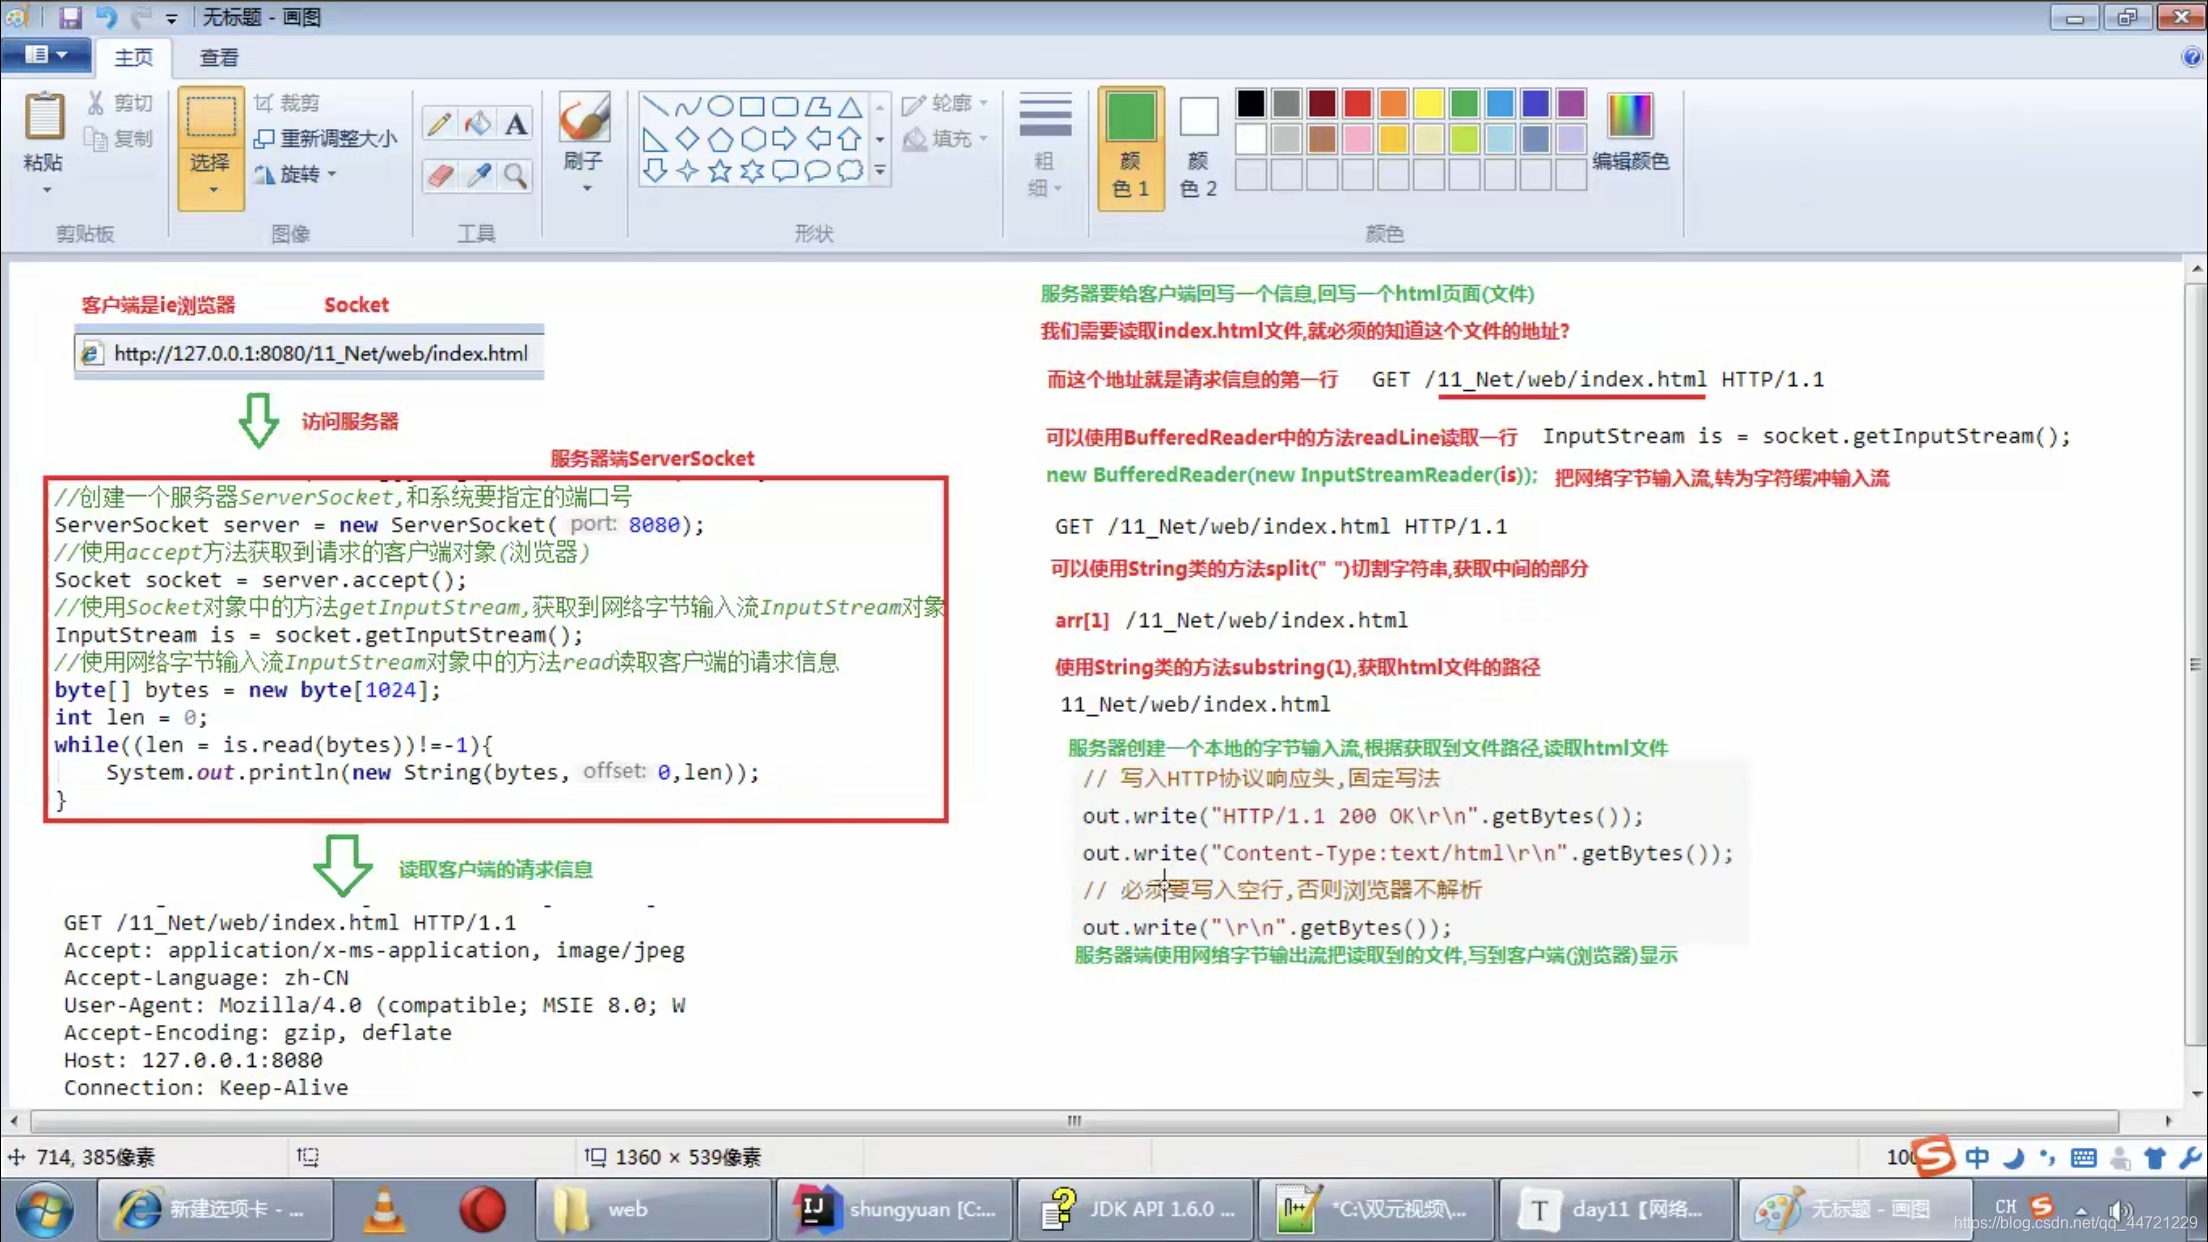Open the 选择 (Select) dropdown
The width and height of the screenshot is (2208, 1242).
tap(210, 188)
